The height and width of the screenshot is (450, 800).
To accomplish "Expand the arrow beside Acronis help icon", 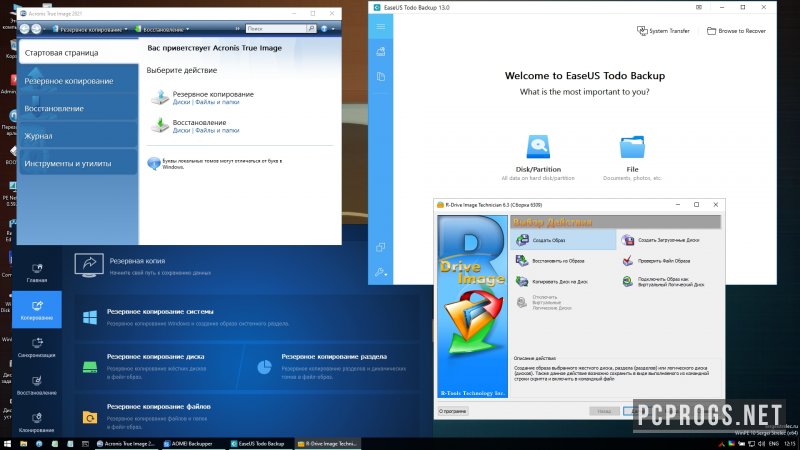I will [333, 29].
